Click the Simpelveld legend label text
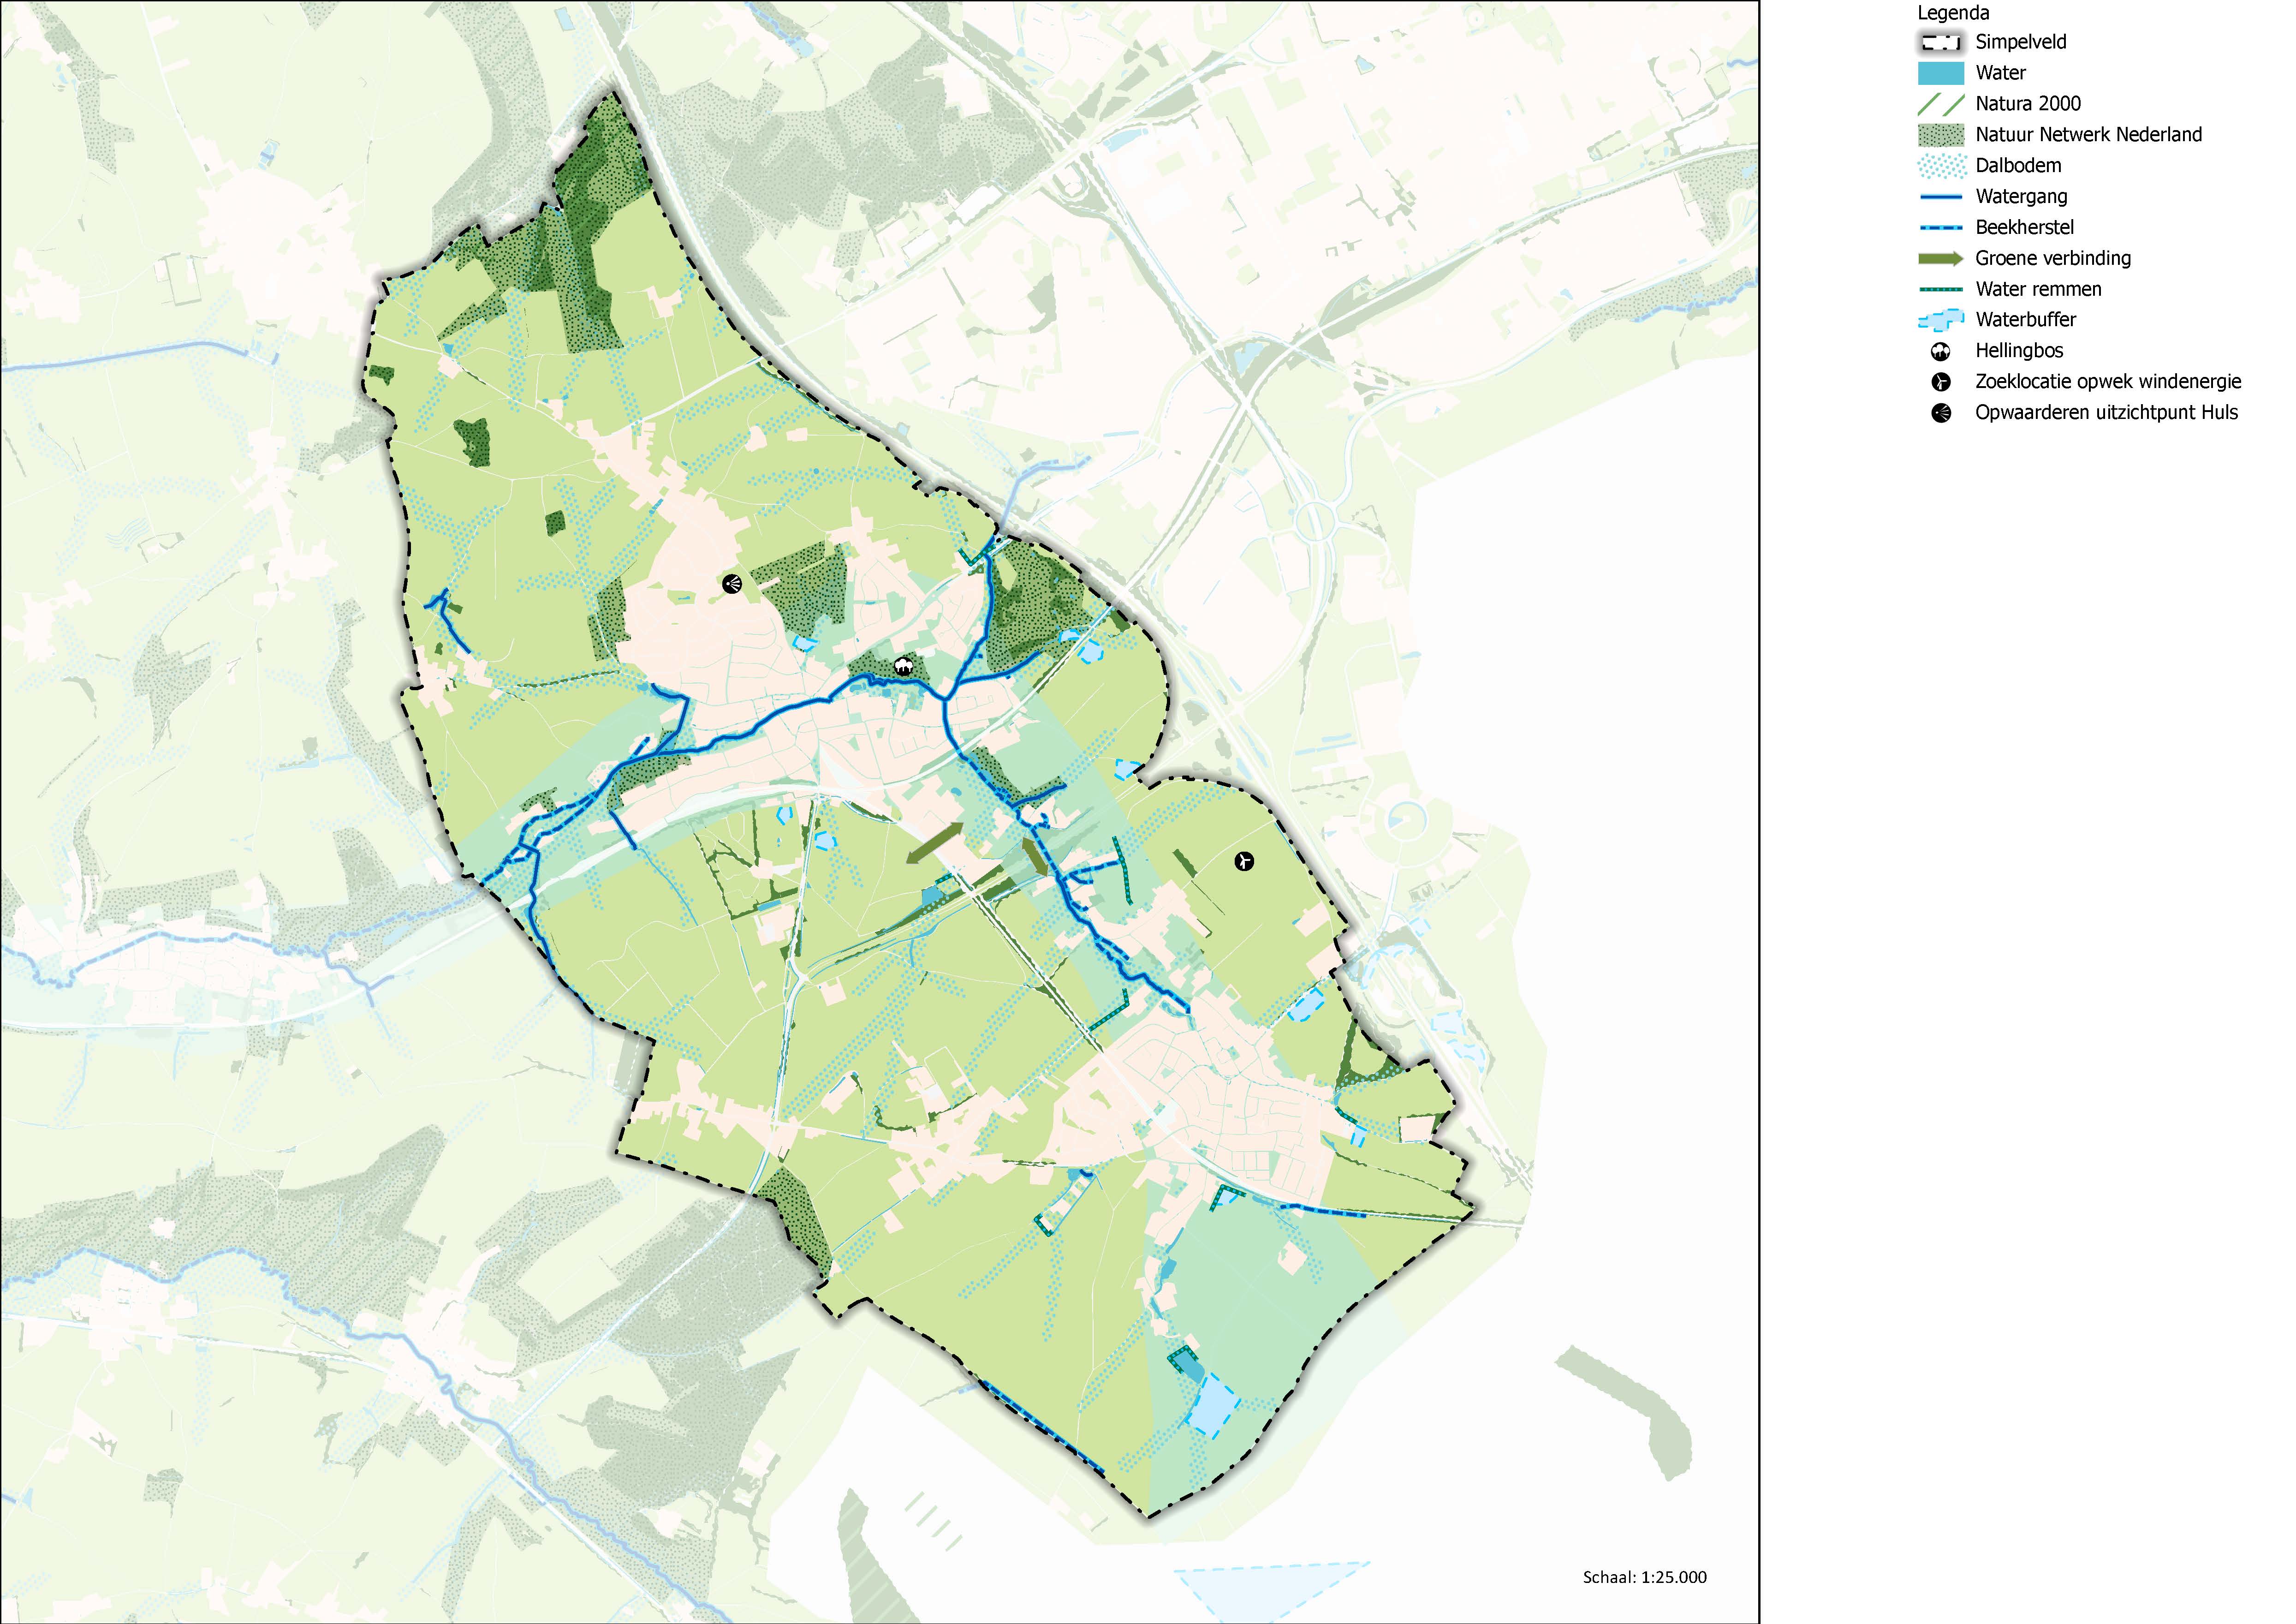Image resolution: width=2296 pixels, height=1624 pixels. point(2020,42)
